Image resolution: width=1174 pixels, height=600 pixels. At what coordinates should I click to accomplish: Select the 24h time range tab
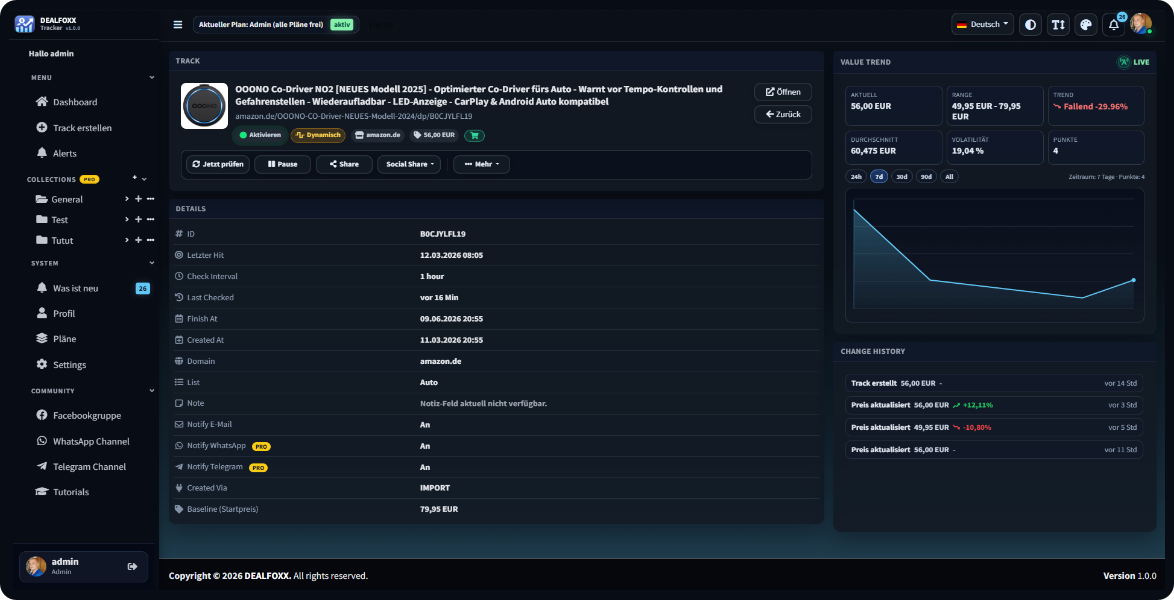[855, 176]
